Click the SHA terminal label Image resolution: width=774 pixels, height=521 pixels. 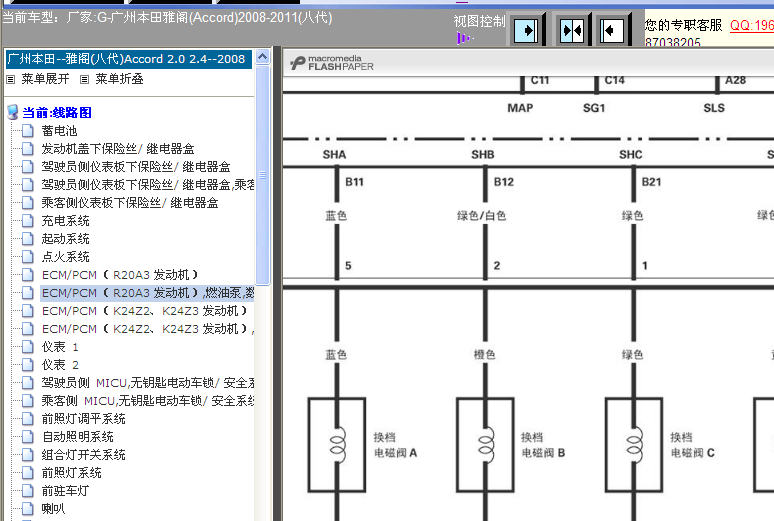tap(334, 155)
